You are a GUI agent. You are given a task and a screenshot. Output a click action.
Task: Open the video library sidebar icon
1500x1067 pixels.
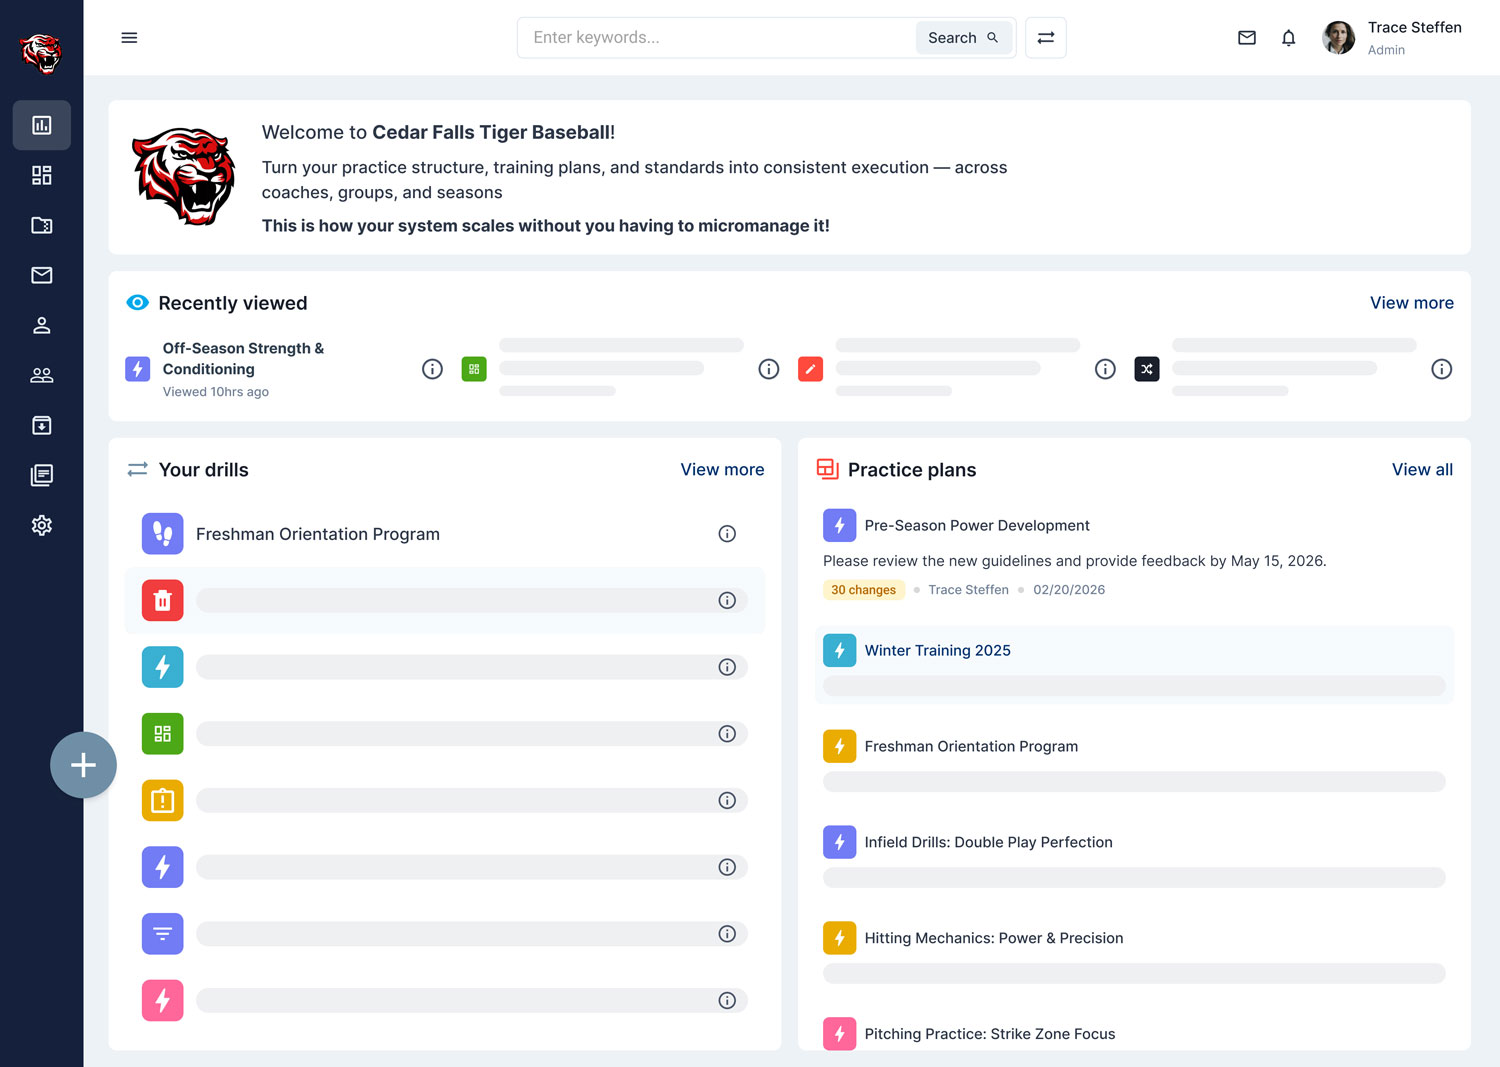tap(41, 225)
